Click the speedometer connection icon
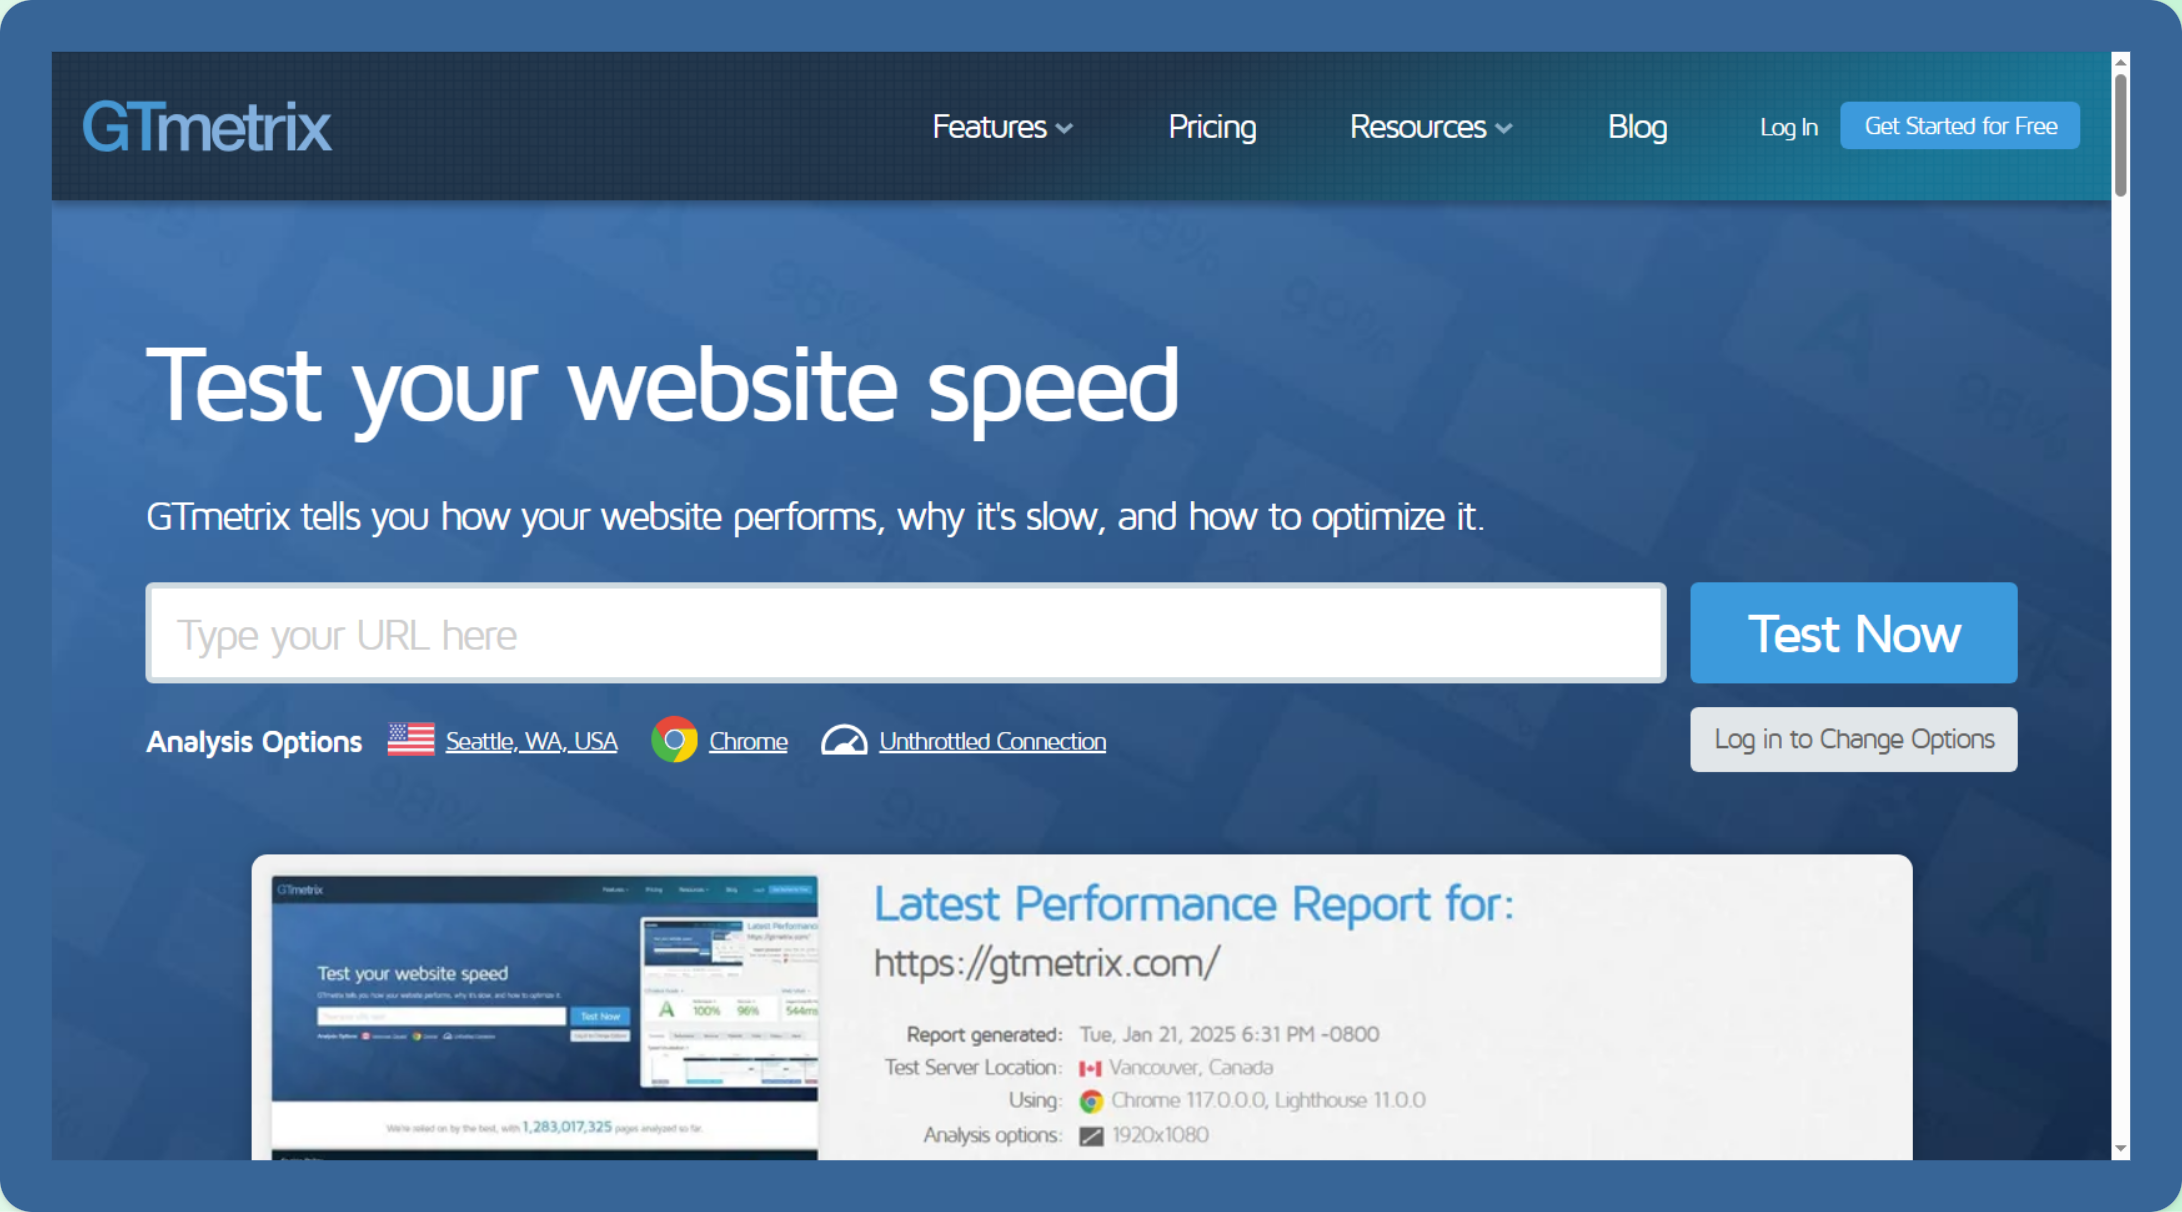The image size is (2182, 1212). [x=844, y=740]
